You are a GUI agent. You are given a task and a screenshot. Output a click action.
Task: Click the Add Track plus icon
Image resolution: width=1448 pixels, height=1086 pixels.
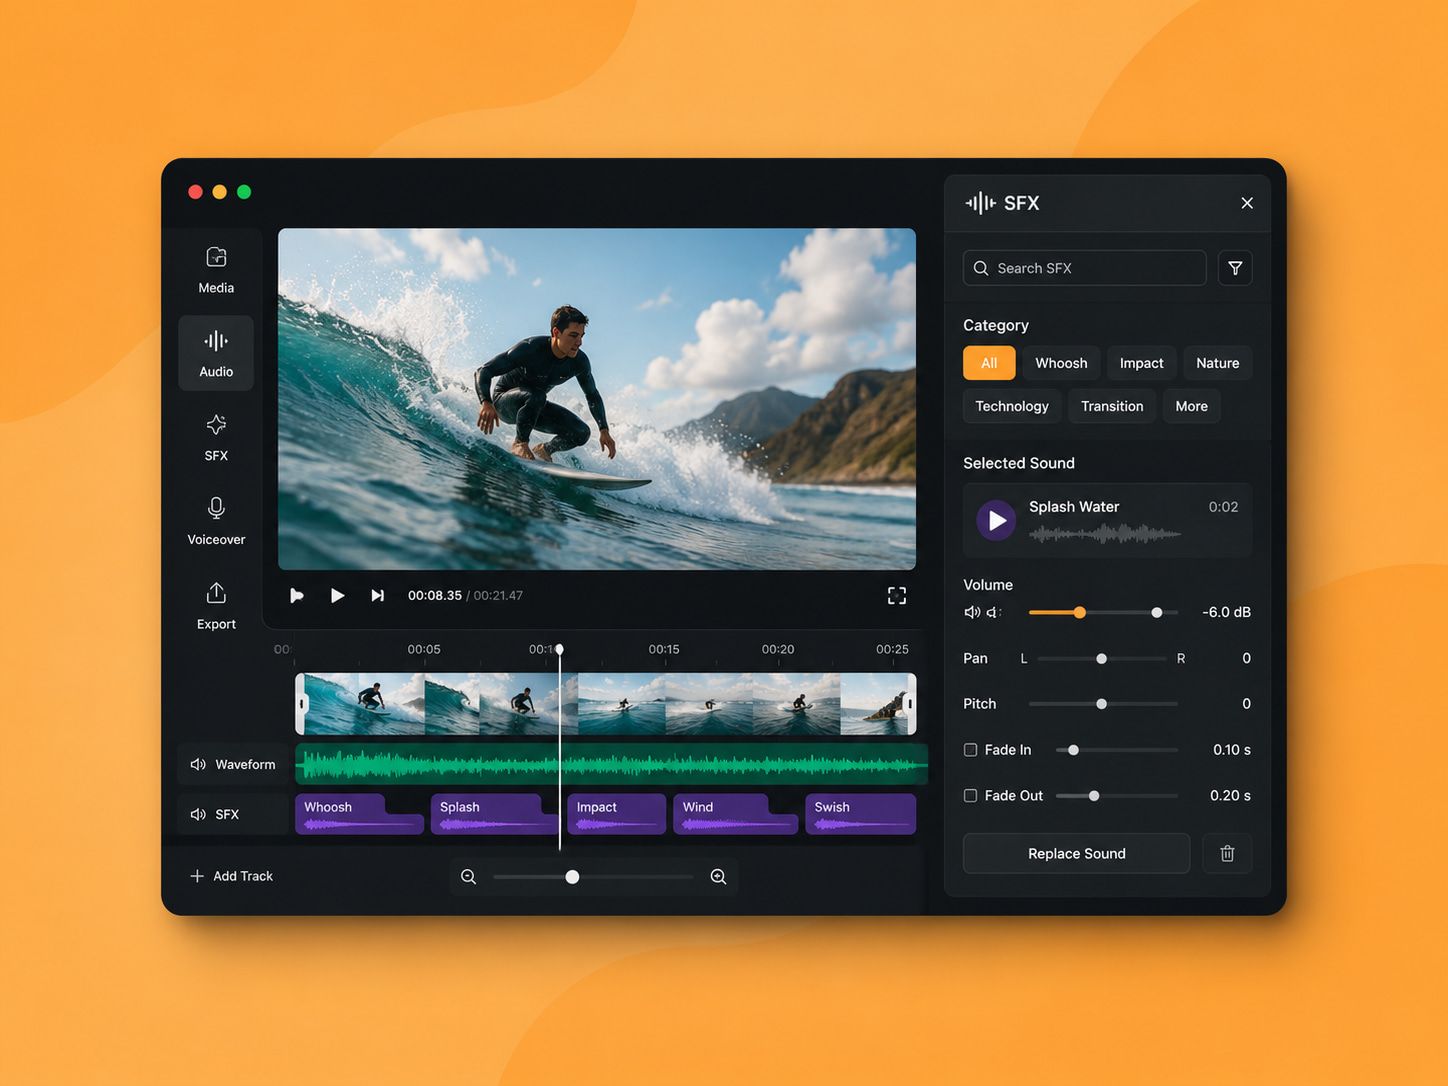click(x=197, y=876)
